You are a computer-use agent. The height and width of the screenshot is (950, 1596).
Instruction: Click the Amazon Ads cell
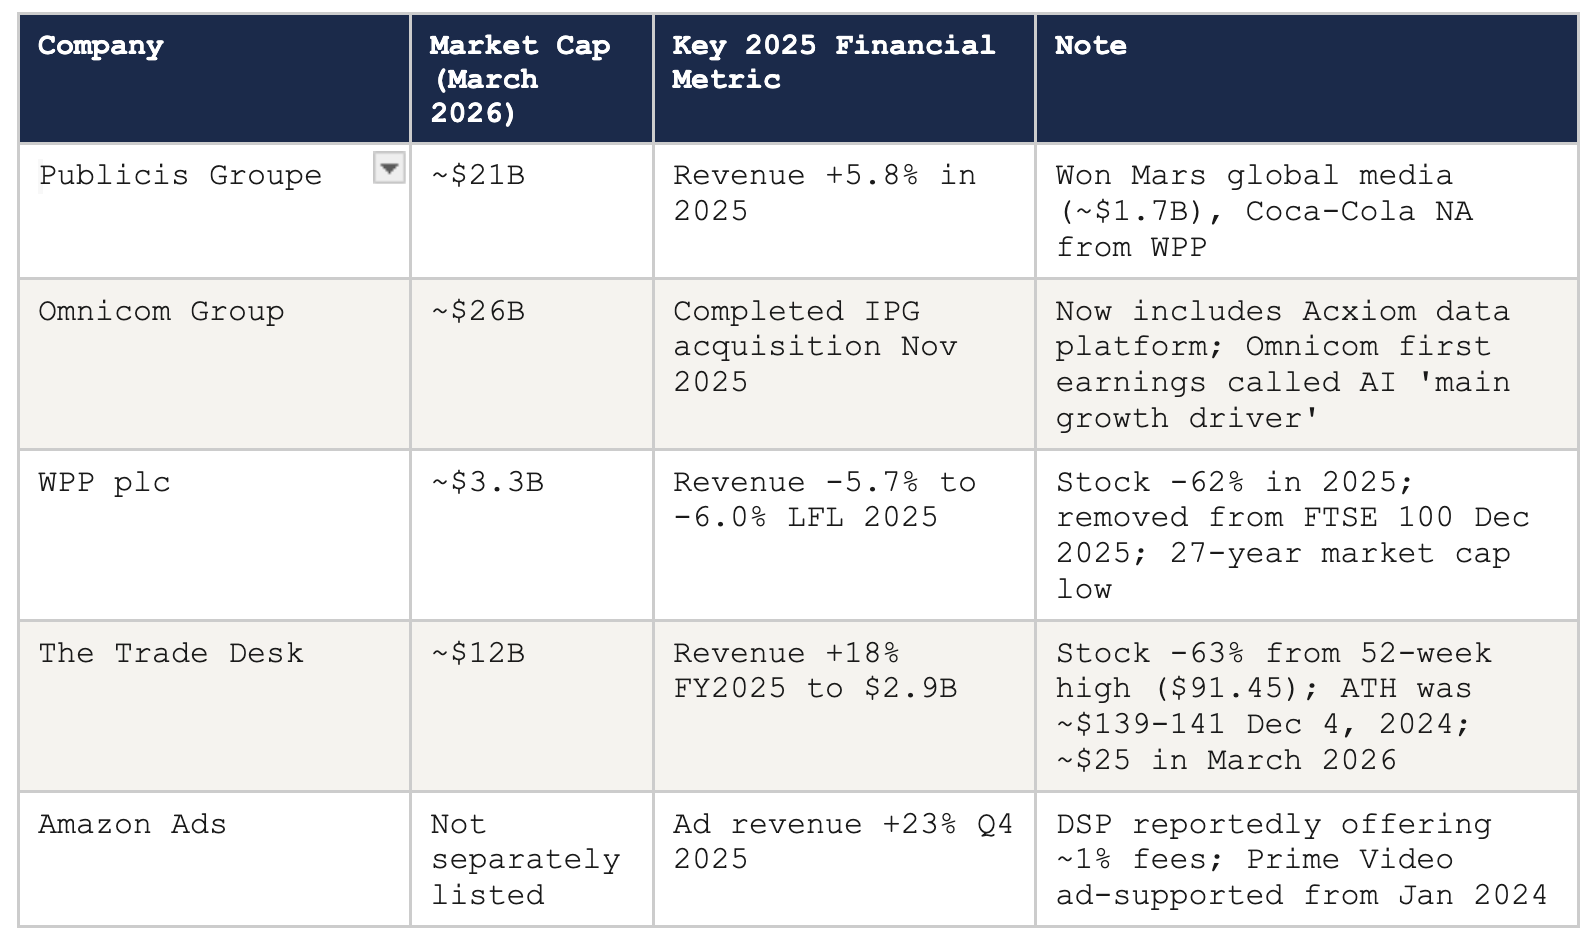point(215,859)
